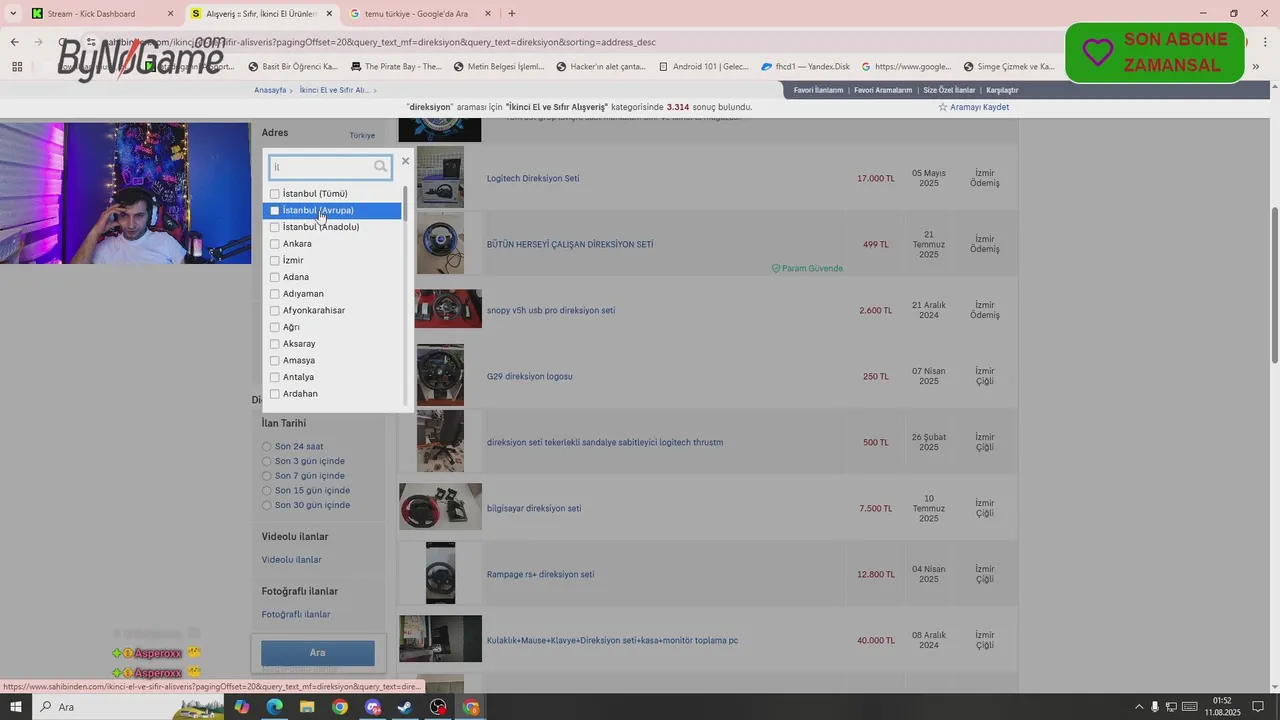
Task: Click the address search input field
Action: (330, 167)
